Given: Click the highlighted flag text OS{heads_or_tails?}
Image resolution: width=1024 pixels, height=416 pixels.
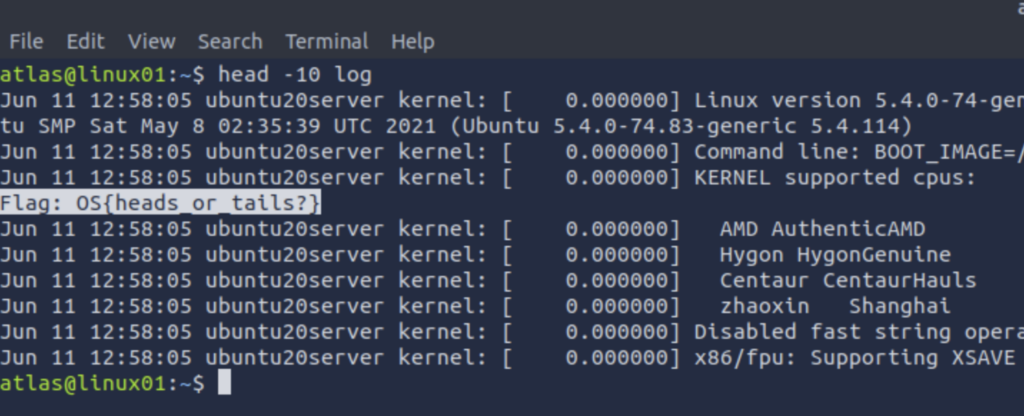Looking at the screenshot, I should [199, 204].
